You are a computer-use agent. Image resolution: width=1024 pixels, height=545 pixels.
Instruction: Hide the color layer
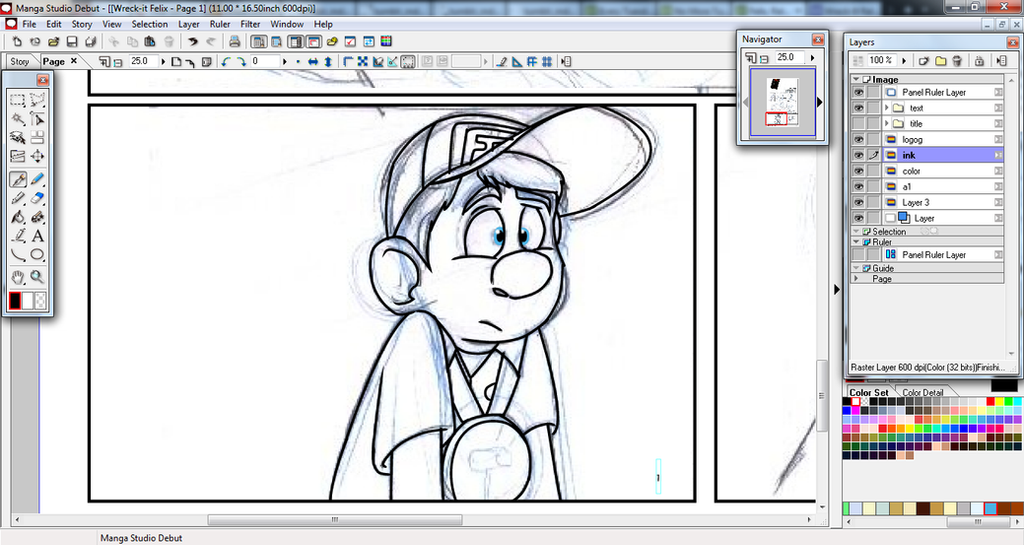click(858, 171)
